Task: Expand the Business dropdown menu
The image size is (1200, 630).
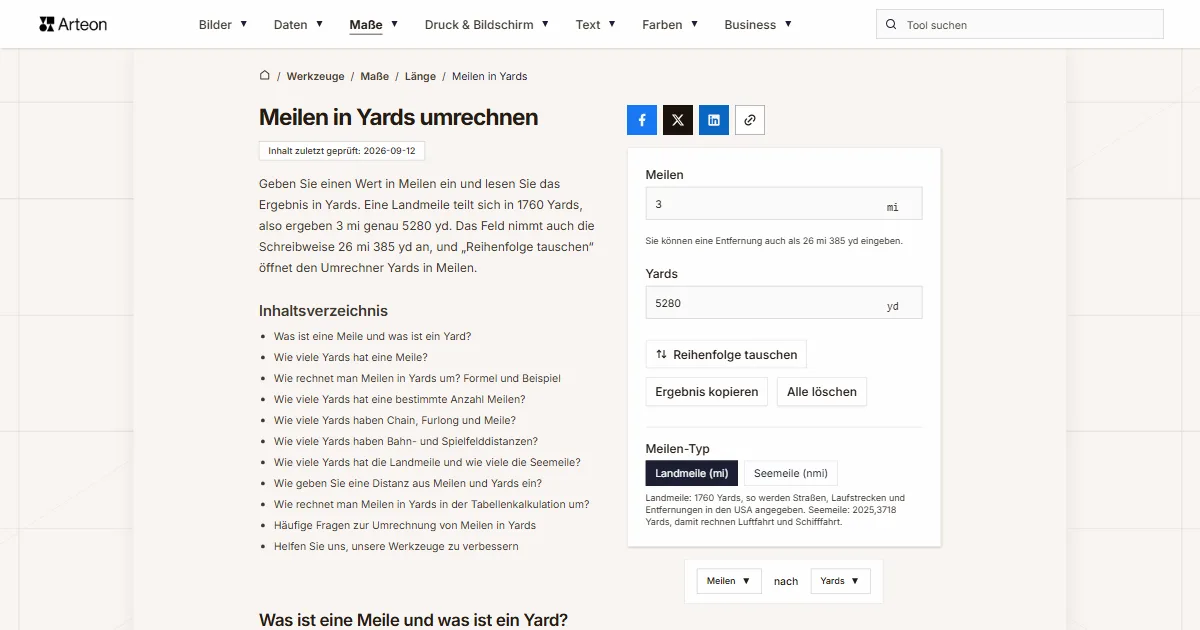Action: click(x=758, y=25)
